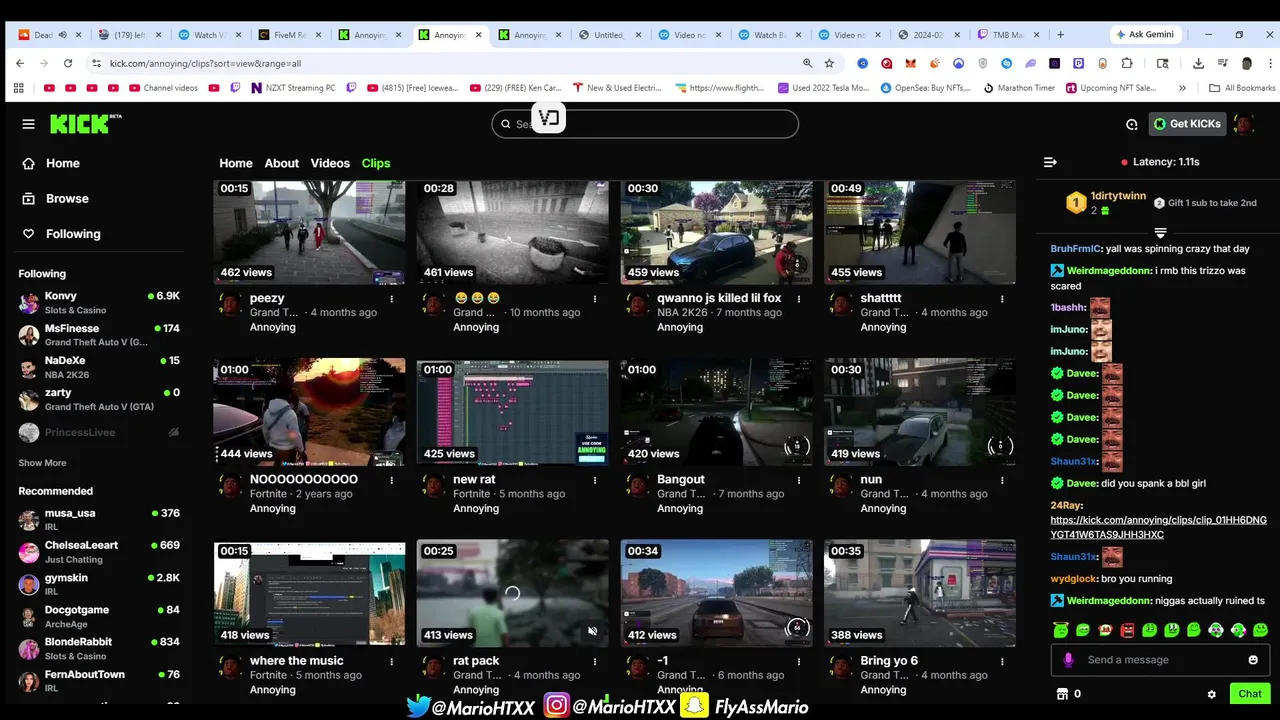Go to Home in the left sidebar
Viewport: 1280px width, 720px height.
coord(52,163)
